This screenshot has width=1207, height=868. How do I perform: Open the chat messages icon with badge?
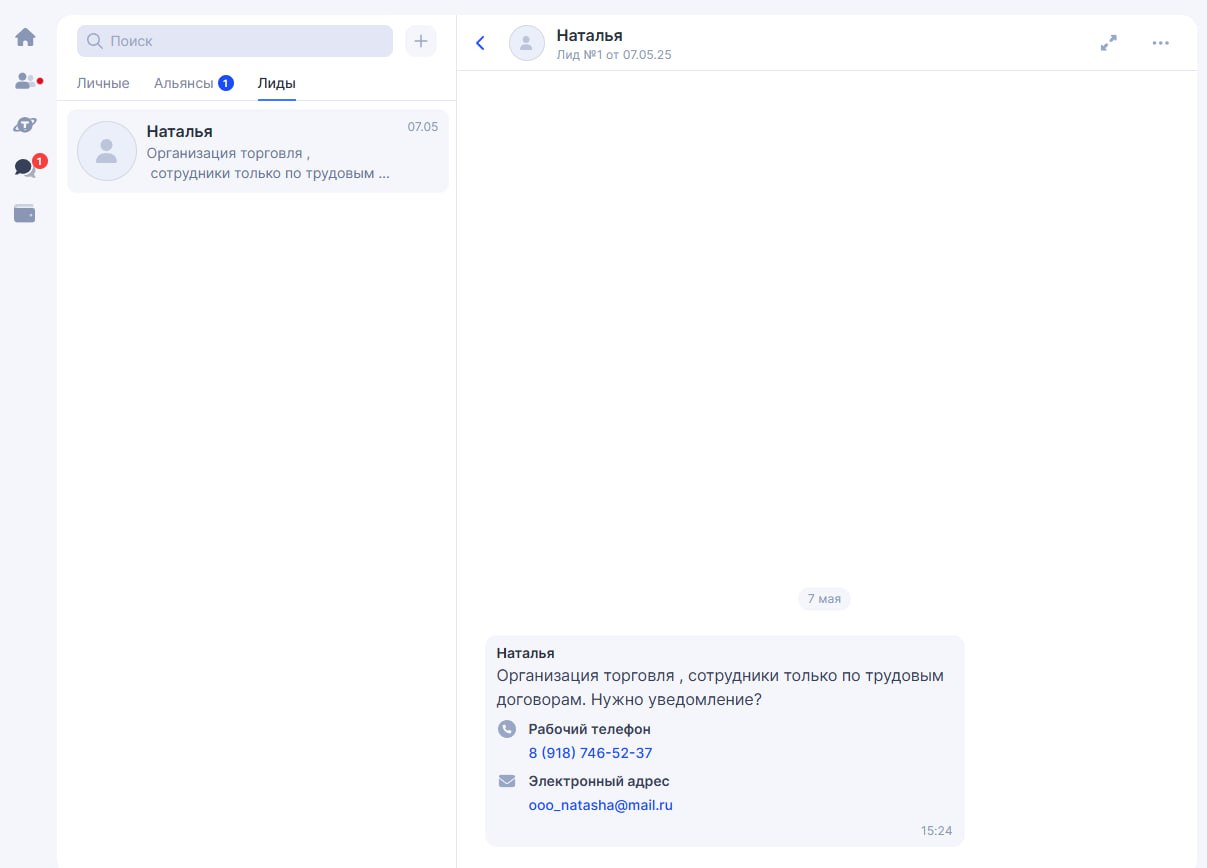click(x=25, y=168)
